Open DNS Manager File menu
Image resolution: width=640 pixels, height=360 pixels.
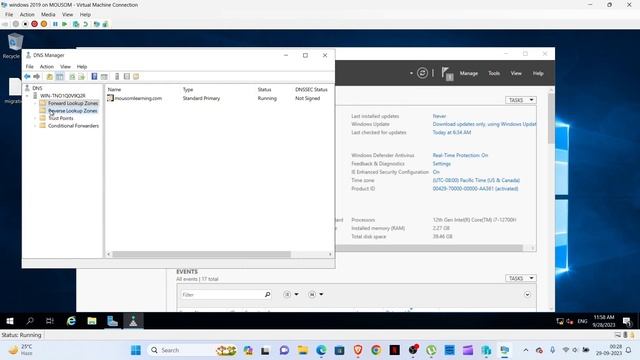pyautogui.click(x=30, y=67)
